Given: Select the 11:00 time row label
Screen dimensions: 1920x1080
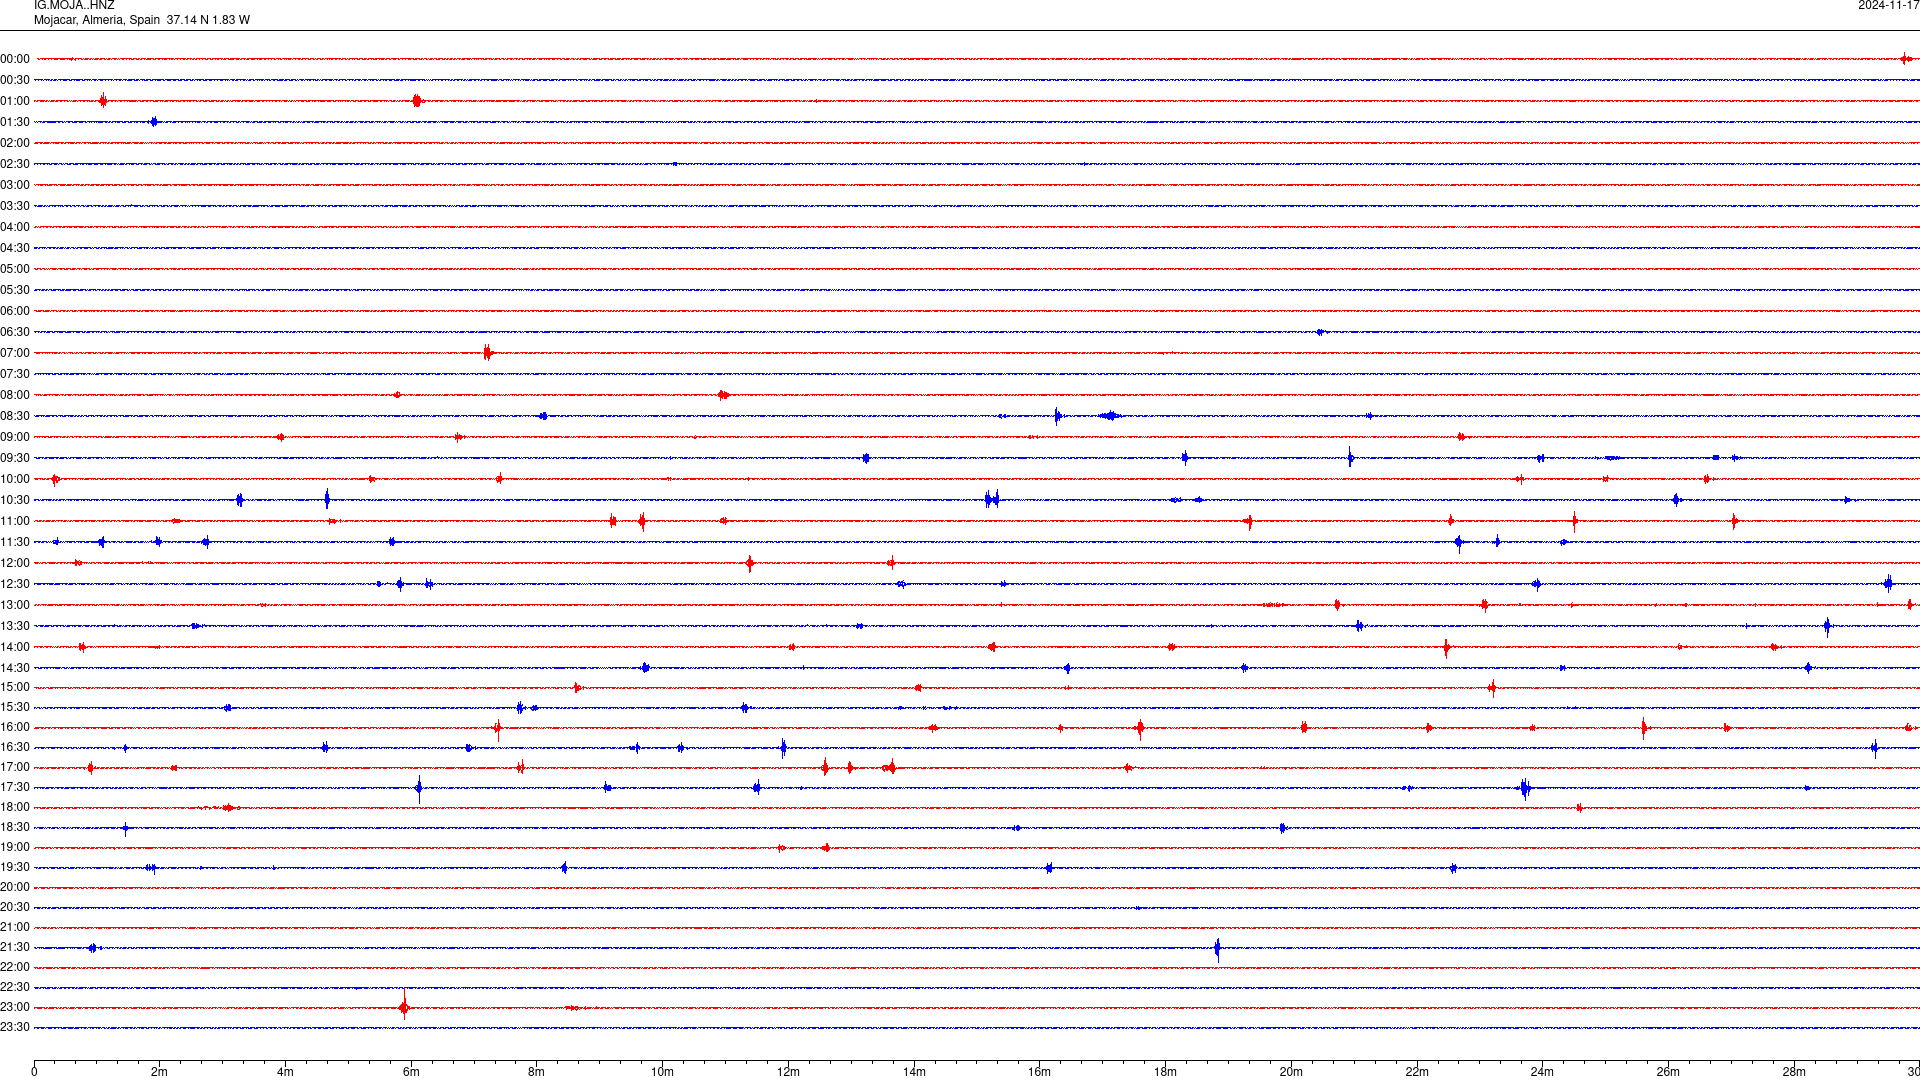Looking at the screenshot, I should 15,521.
